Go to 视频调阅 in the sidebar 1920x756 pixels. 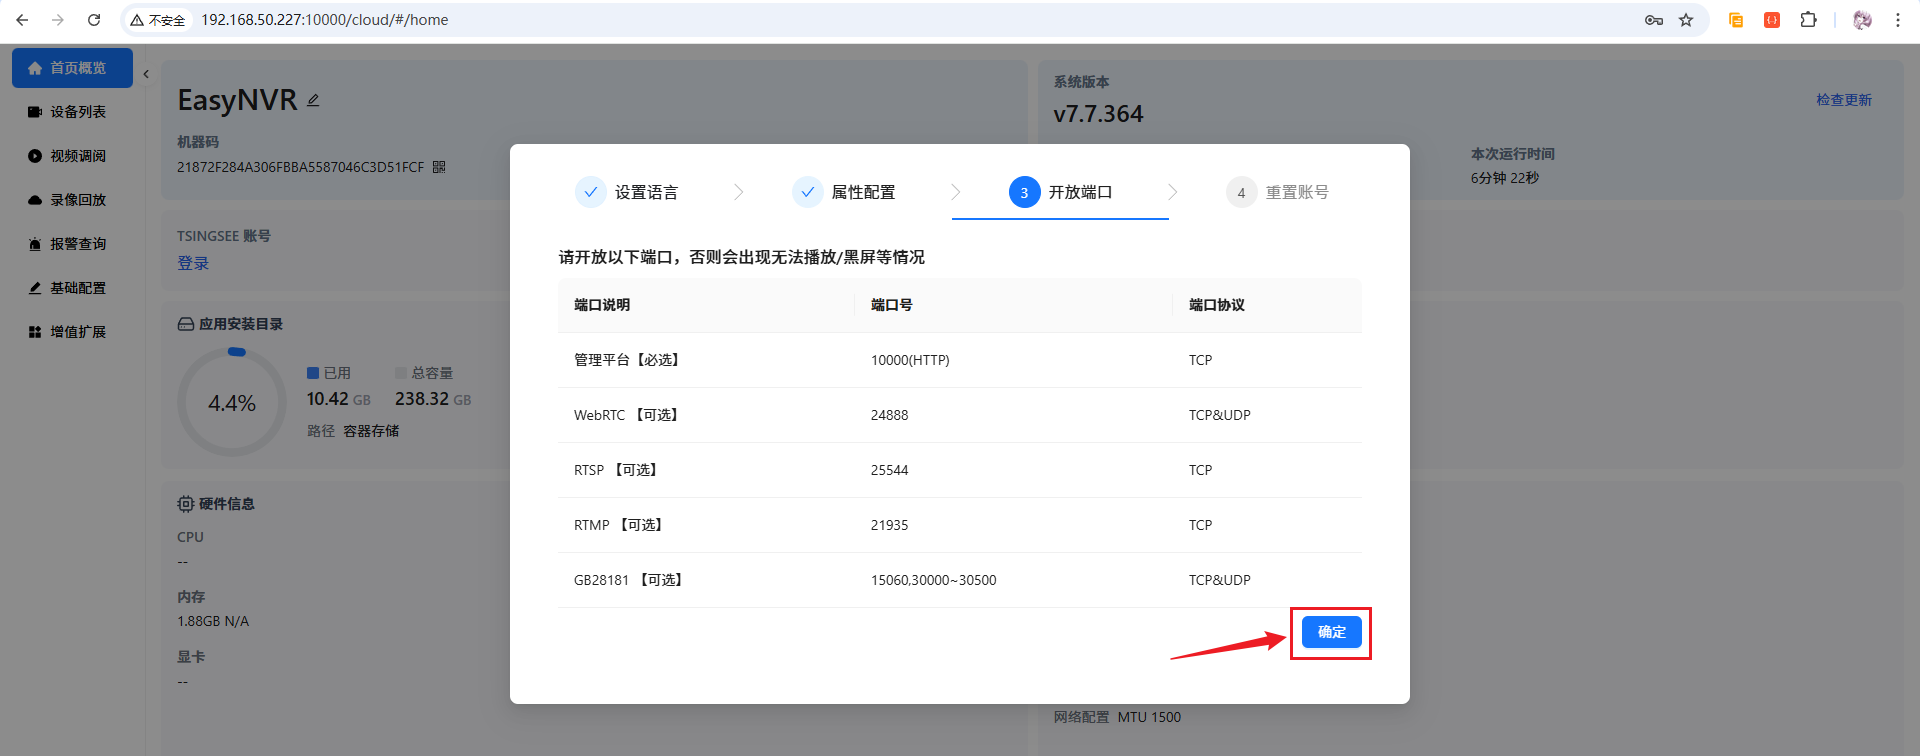coord(78,156)
